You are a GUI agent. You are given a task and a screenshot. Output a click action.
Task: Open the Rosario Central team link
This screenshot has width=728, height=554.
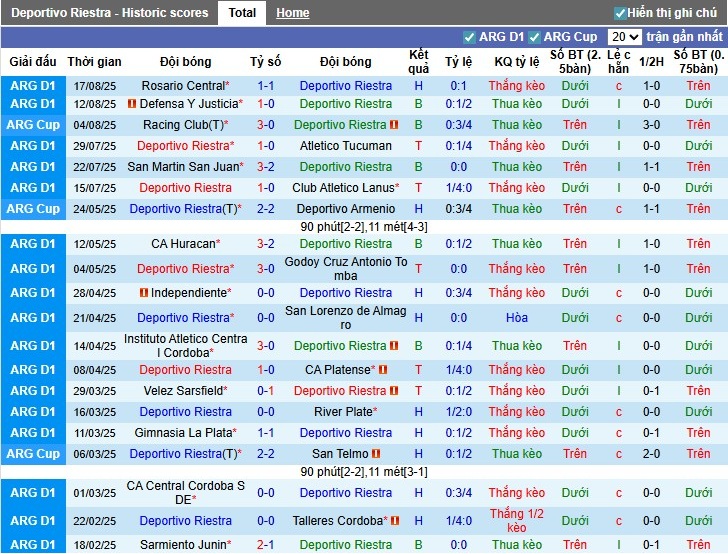183,86
